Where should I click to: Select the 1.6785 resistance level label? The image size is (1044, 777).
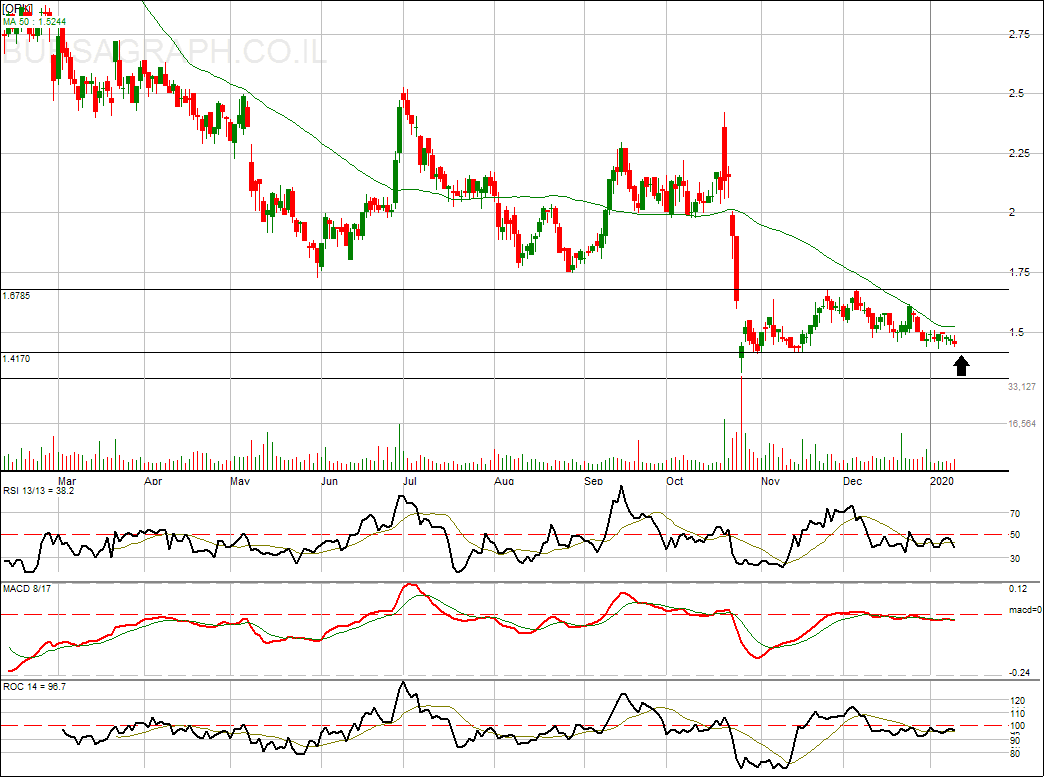point(17,296)
